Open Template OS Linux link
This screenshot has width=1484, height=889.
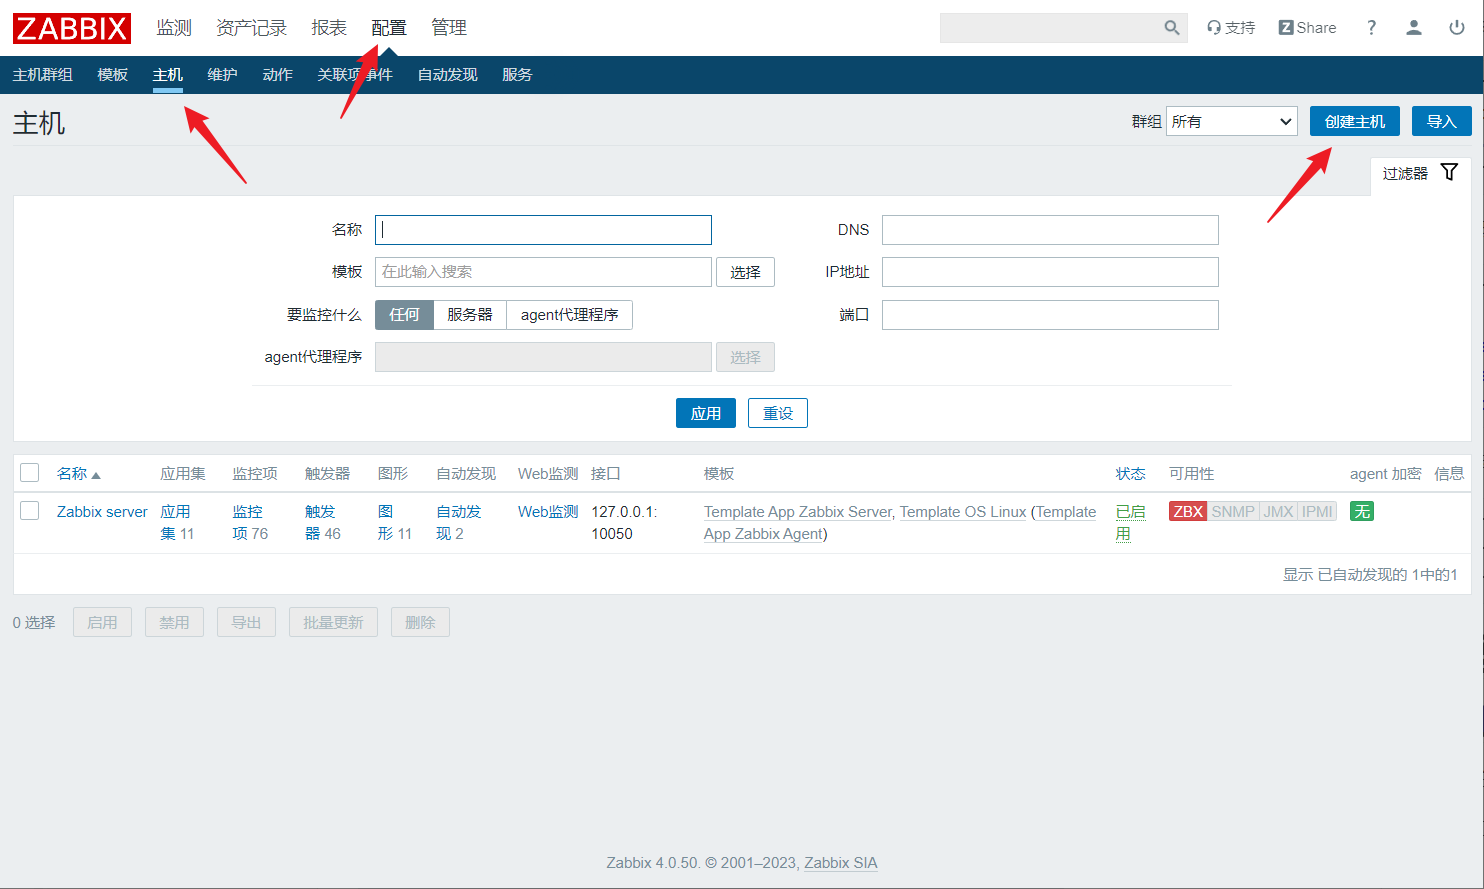(x=963, y=511)
